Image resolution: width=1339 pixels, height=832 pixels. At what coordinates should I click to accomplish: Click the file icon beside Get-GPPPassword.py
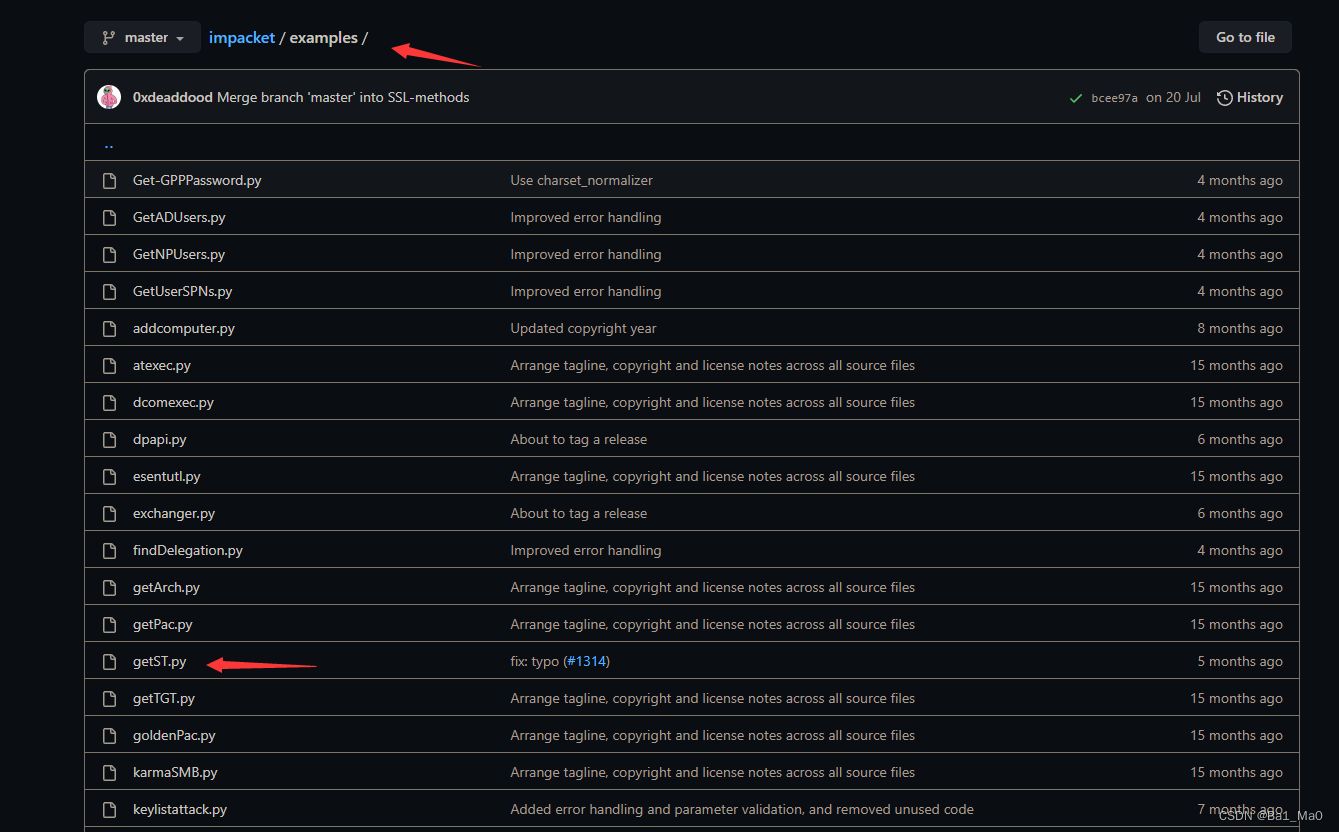110,180
